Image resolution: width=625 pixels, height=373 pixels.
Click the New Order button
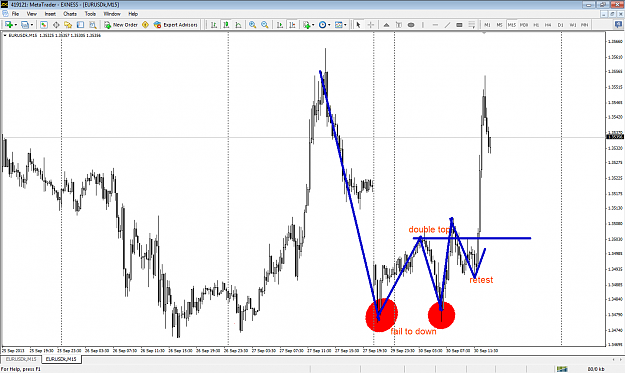tap(121, 25)
